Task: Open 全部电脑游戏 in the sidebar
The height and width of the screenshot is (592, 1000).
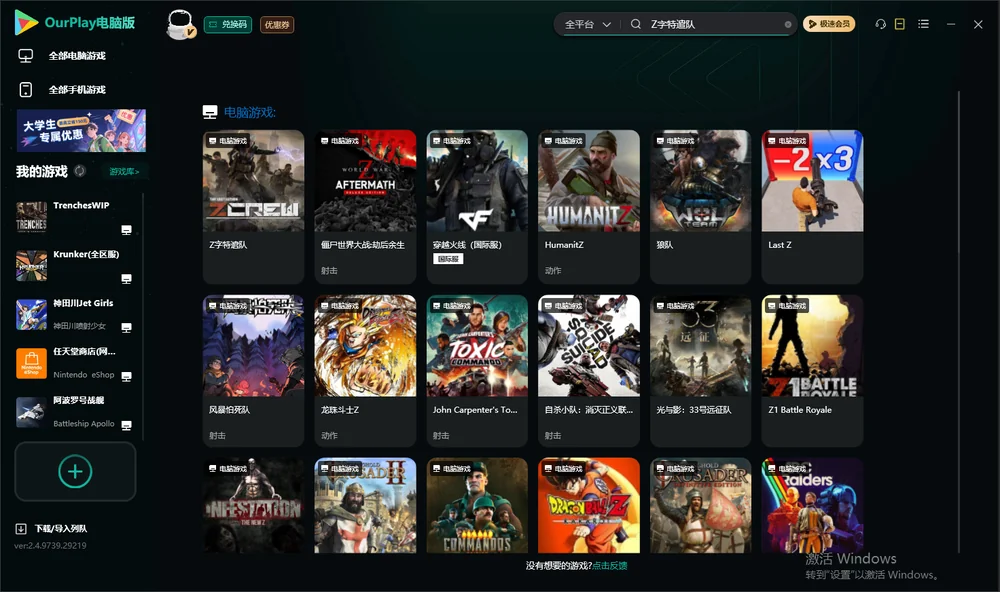Action: pos(77,56)
